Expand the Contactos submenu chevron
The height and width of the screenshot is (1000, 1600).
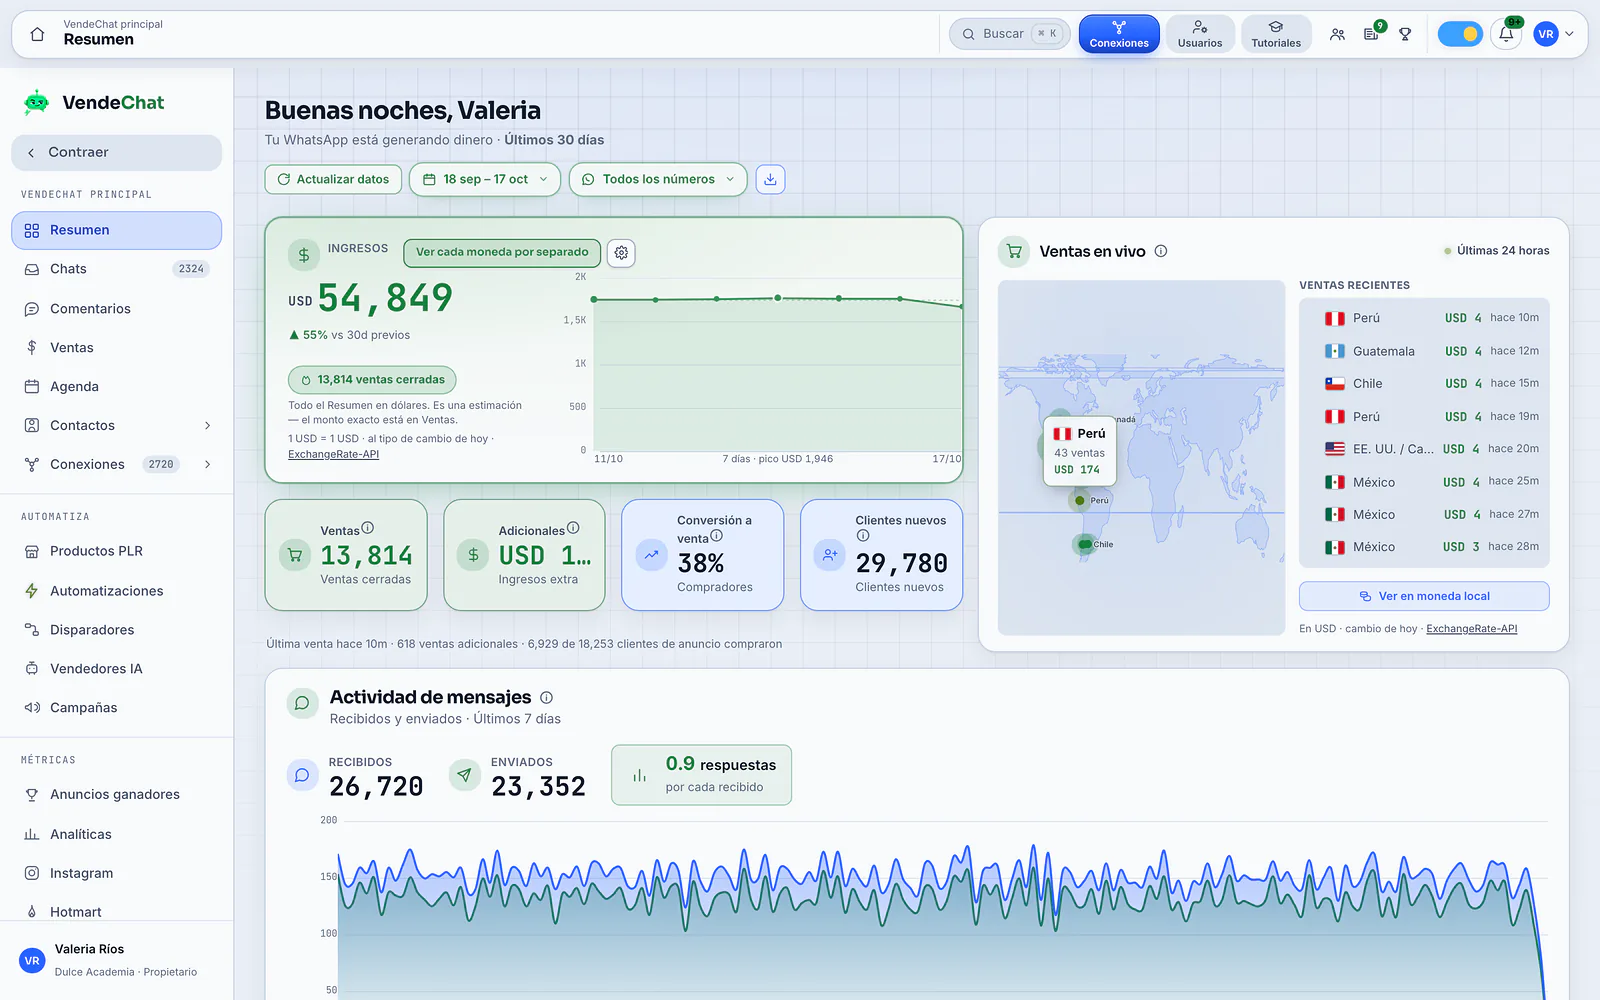click(x=208, y=426)
